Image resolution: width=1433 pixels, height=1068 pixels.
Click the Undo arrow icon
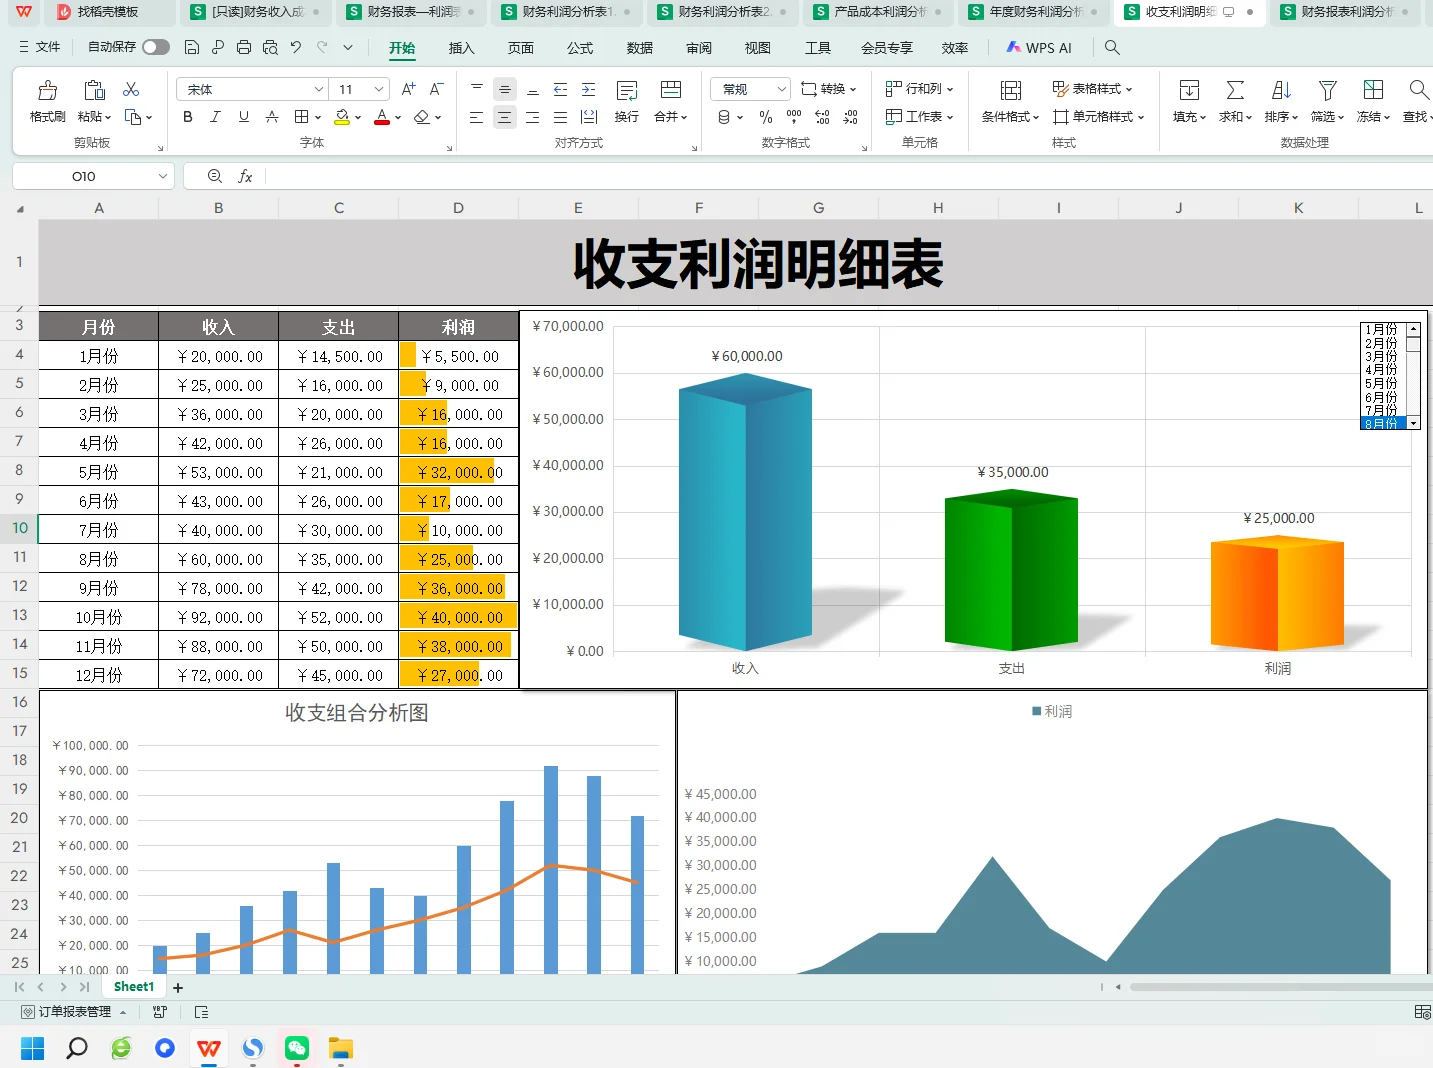[x=296, y=47]
